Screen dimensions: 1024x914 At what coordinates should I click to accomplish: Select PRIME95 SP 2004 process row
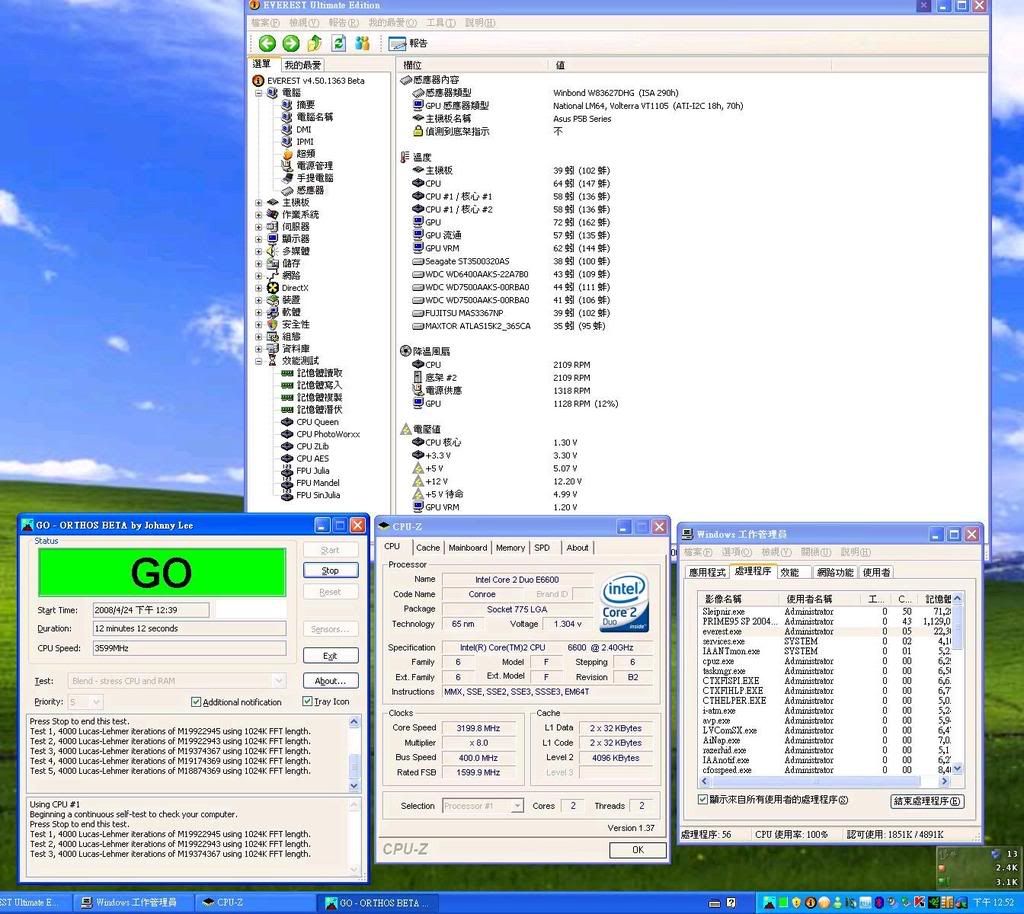[x=826, y=622]
